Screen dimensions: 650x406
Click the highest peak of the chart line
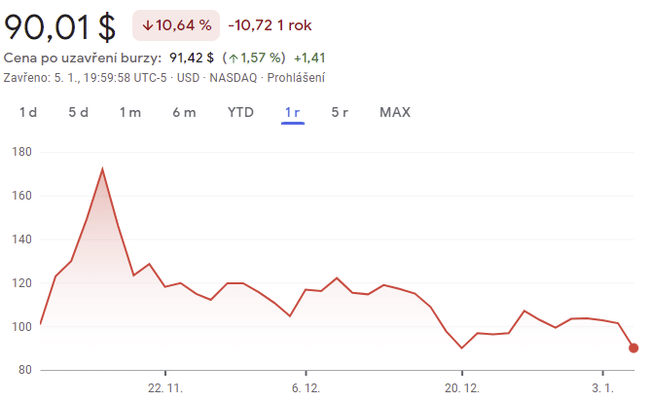tap(102, 169)
